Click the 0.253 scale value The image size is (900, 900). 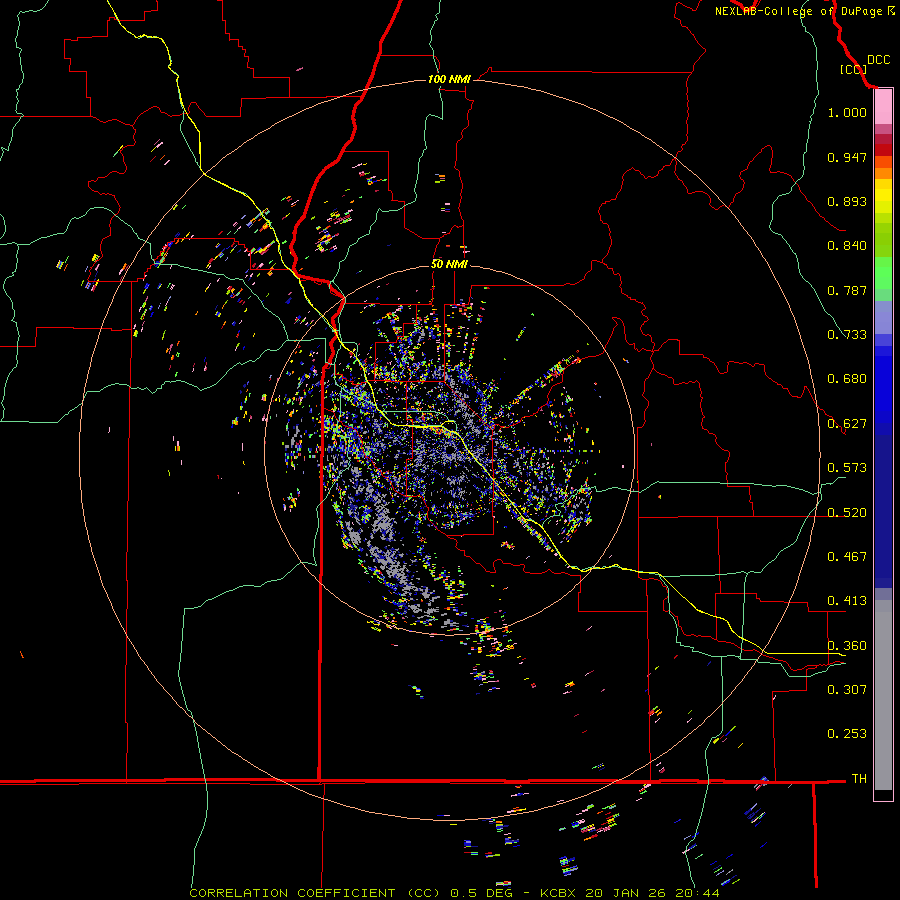point(847,734)
